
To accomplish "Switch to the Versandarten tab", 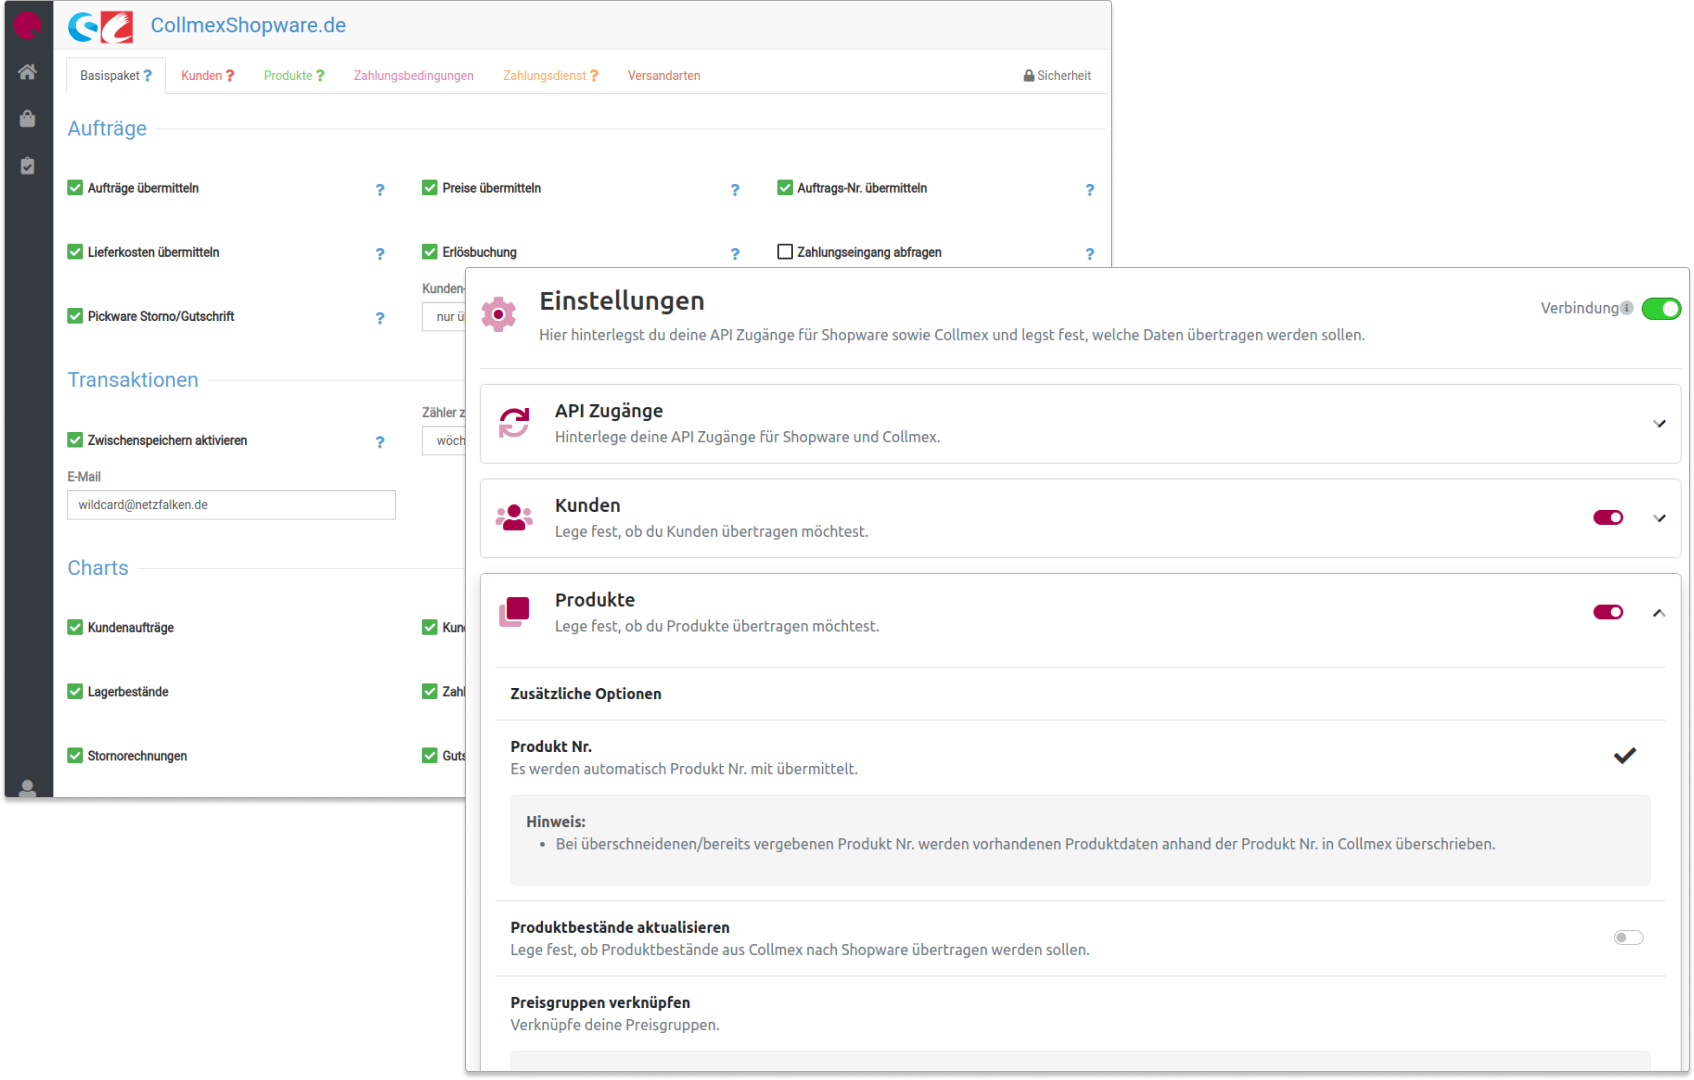I will tap(664, 76).
